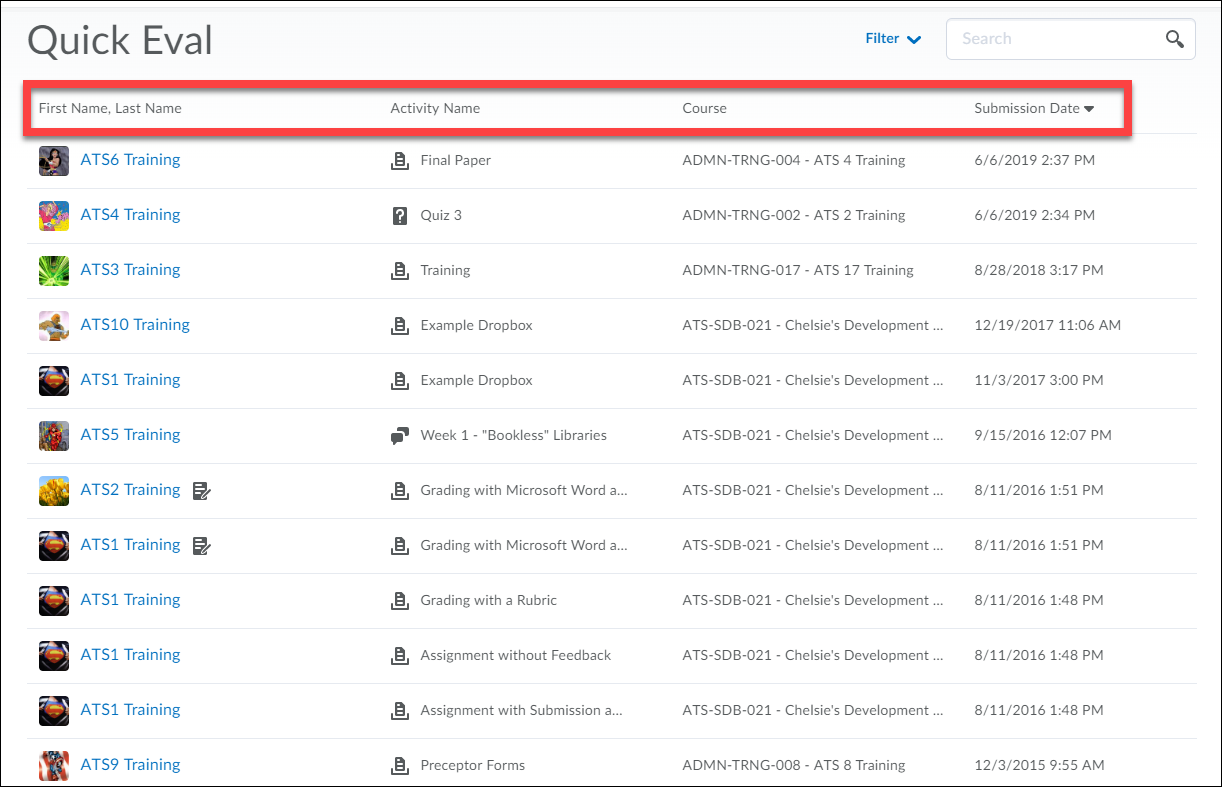Click the assignment icon beside the Training activity
The width and height of the screenshot is (1222, 787).
pyautogui.click(x=401, y=269)
